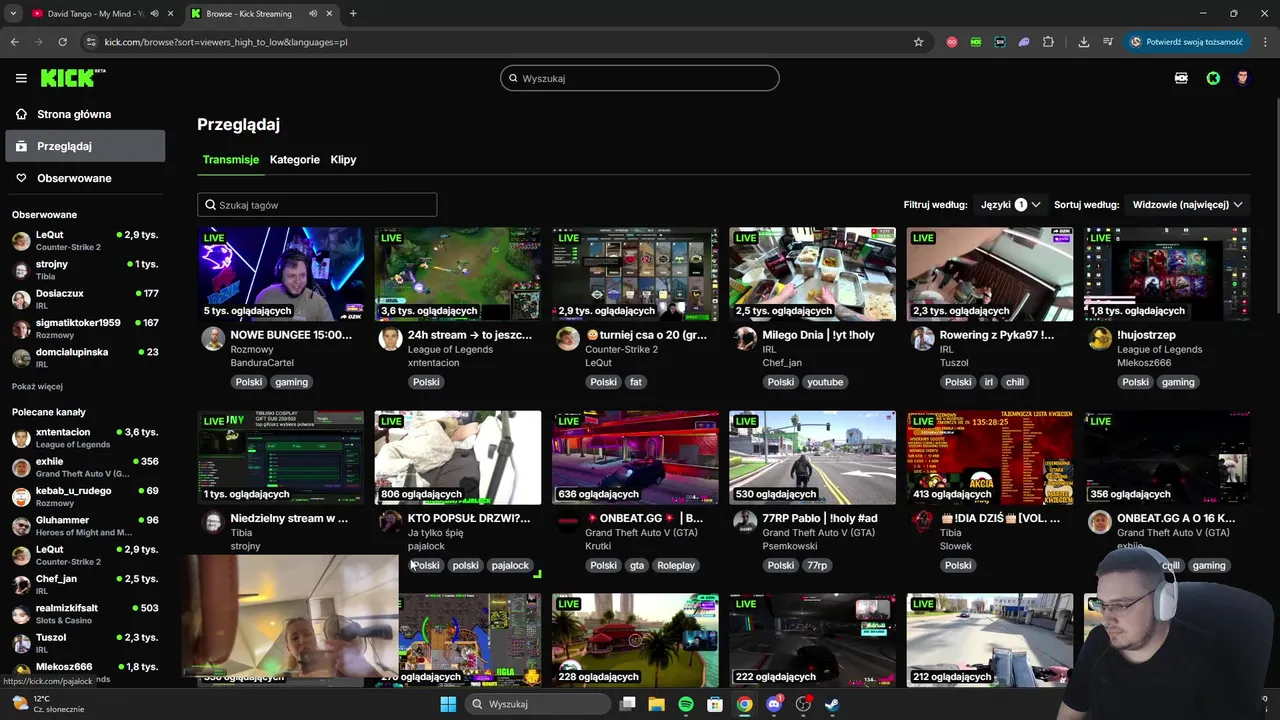Click the Szukaj tagów input field
The height and width of the screenshot is (720, 1280).
[317, 205]
